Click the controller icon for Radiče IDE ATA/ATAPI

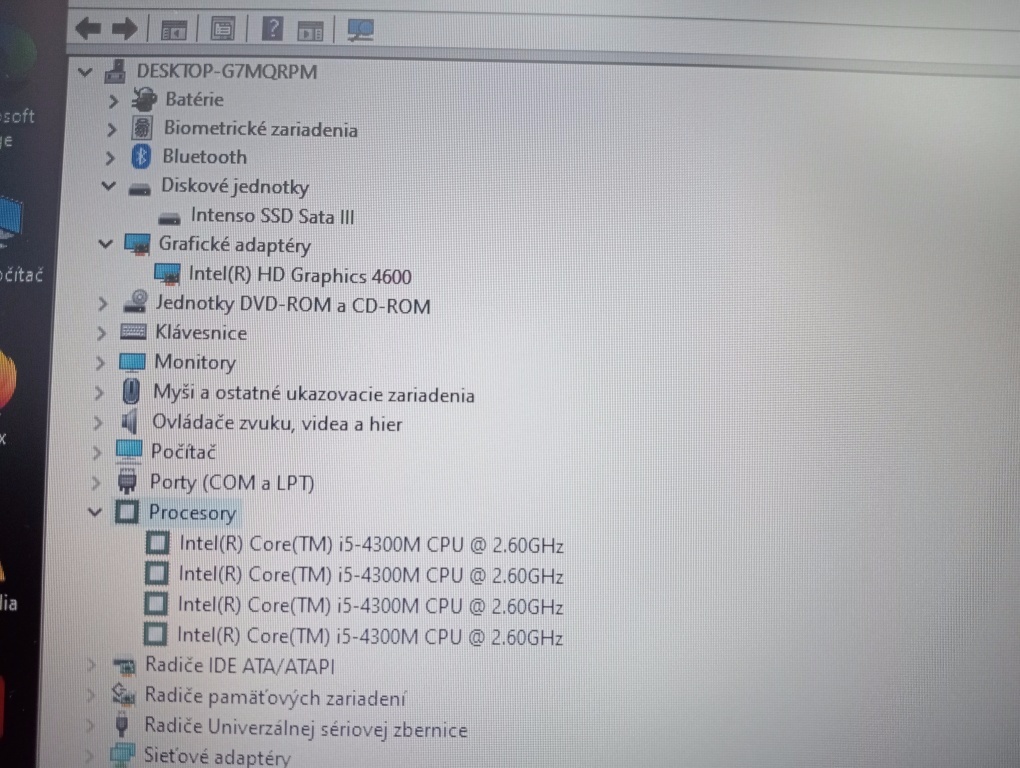point(124,666)
